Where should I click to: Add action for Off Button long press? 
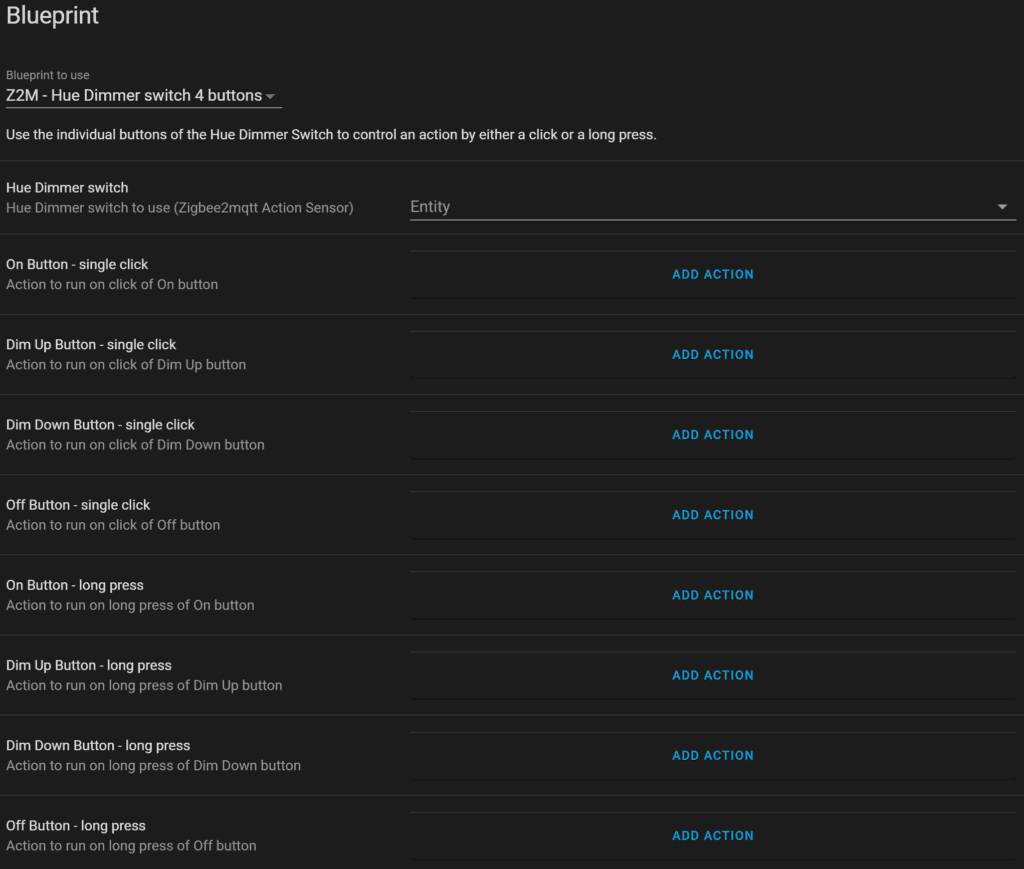pos(712,836)
